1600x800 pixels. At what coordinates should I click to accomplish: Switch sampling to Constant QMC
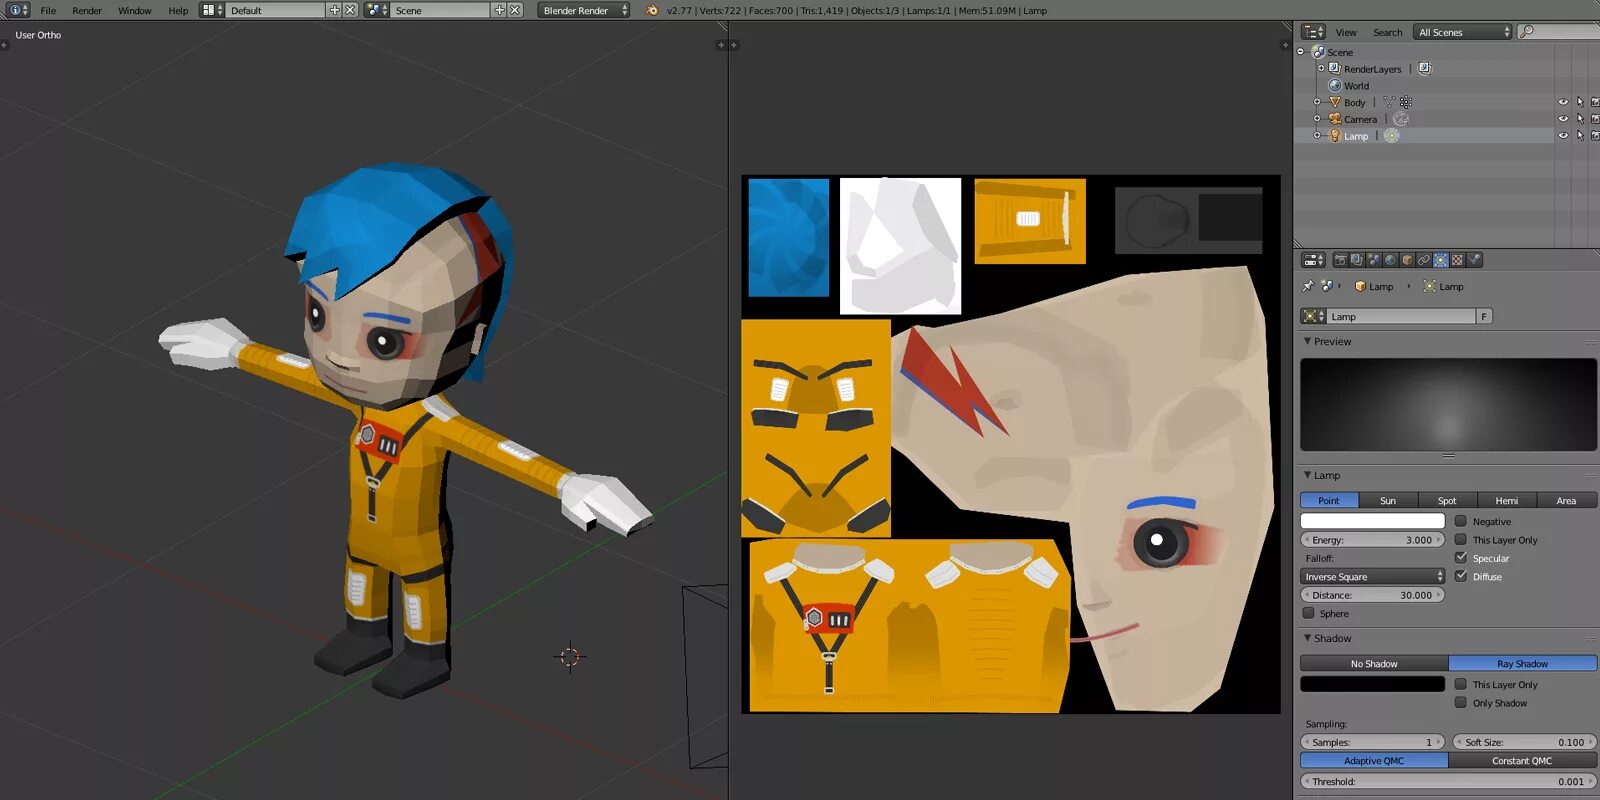point(1522,761)
